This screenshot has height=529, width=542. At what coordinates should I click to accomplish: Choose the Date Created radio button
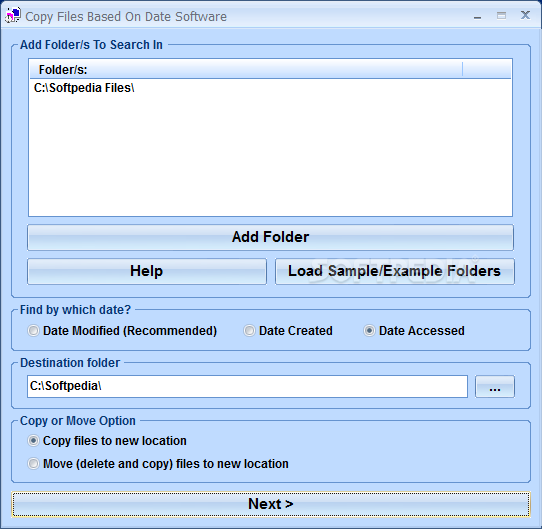pos(288,331)
